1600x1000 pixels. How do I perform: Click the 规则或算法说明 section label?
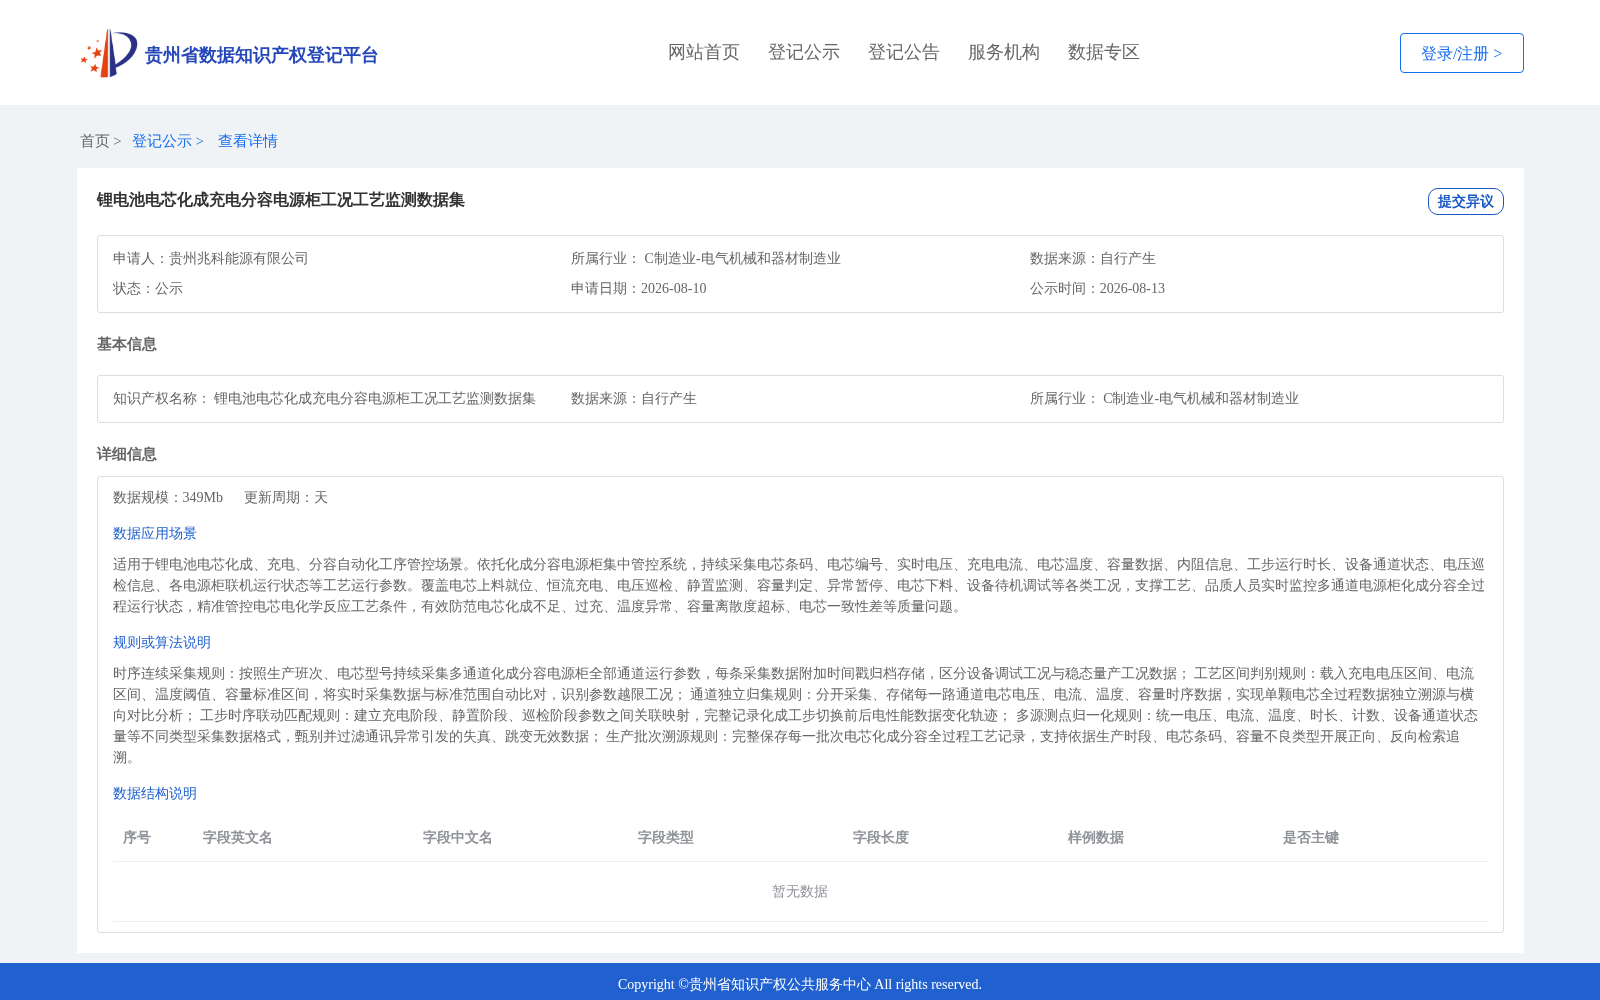(162, 642)
